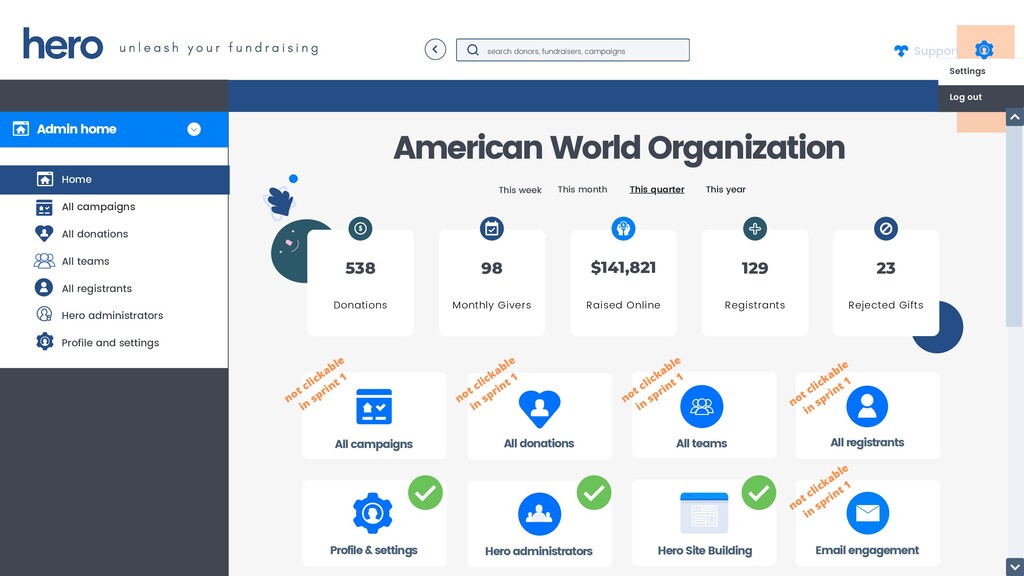Select Settings from the dropdown menu
Viewport: 1024px width, 576px height.
pos(967,71)
